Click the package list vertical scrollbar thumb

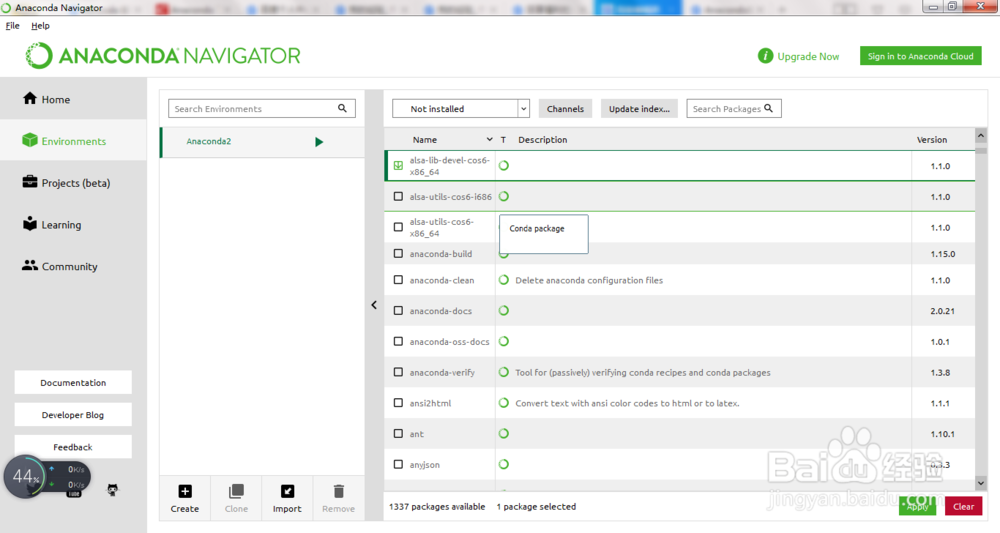[981, 151]
